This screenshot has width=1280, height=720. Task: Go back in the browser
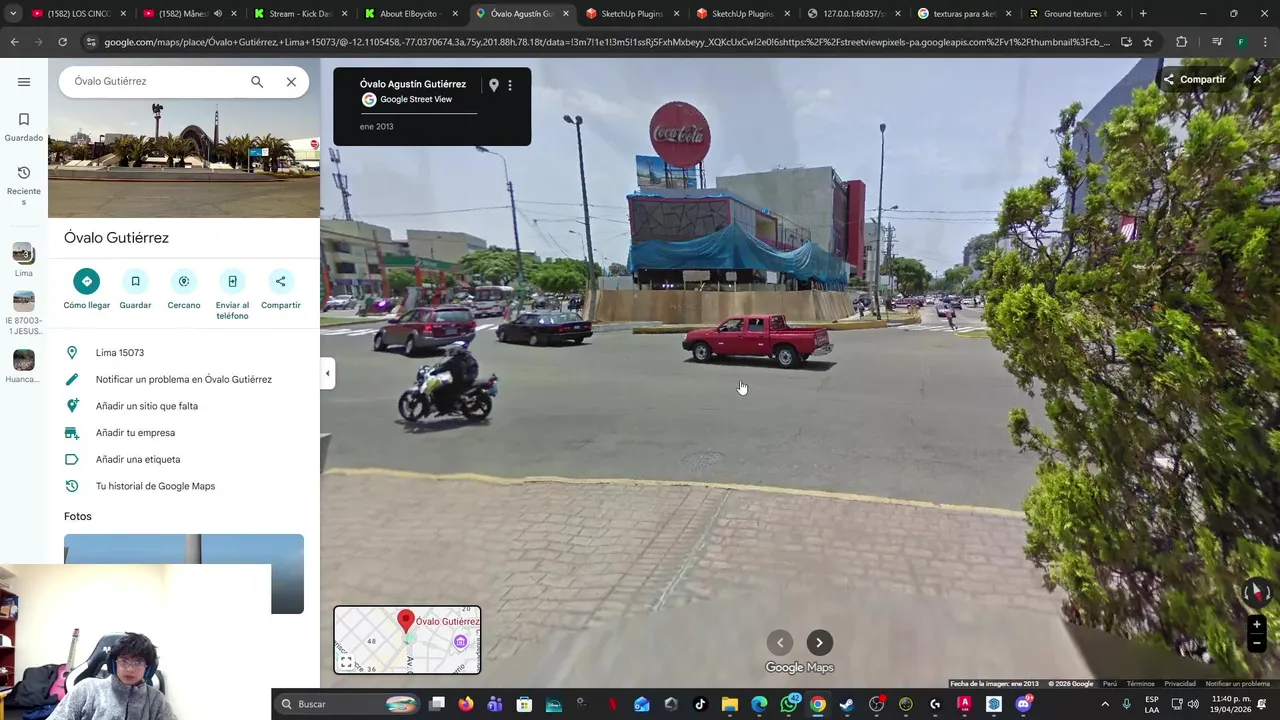pyautogui.click(x=14, y=42)
